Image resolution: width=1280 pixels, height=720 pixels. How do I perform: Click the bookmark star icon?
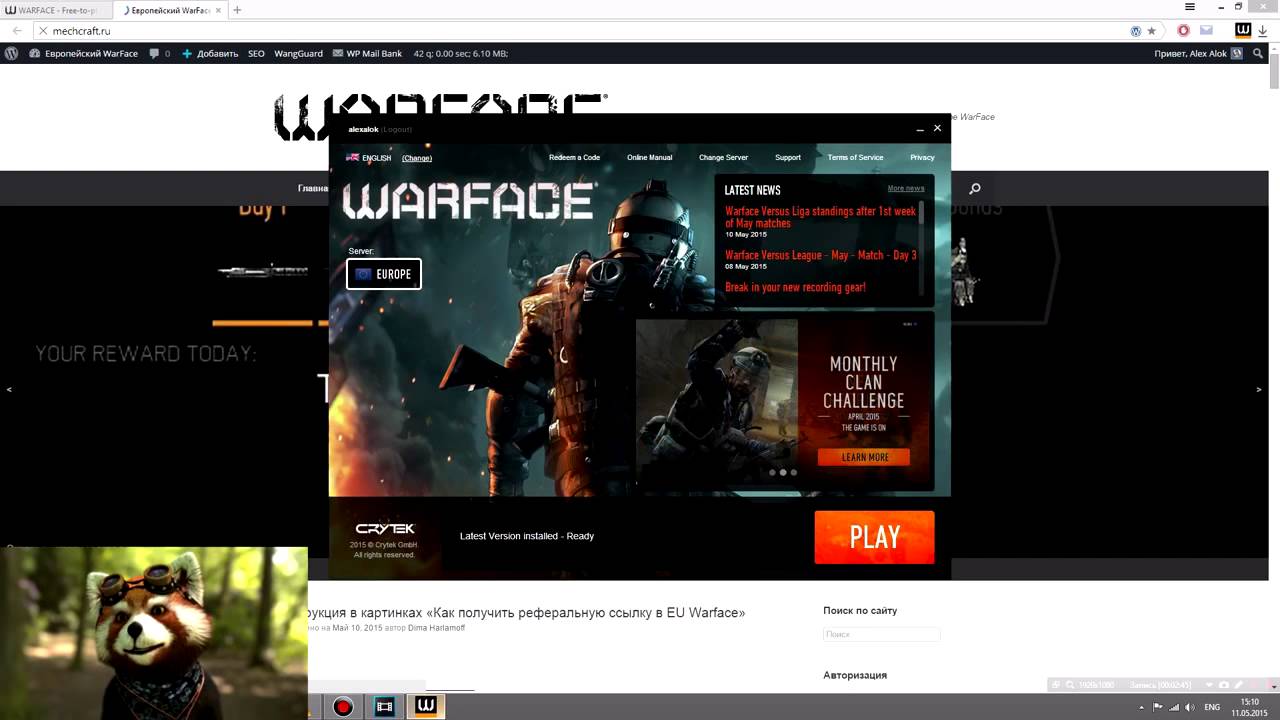pos(1151,31)
